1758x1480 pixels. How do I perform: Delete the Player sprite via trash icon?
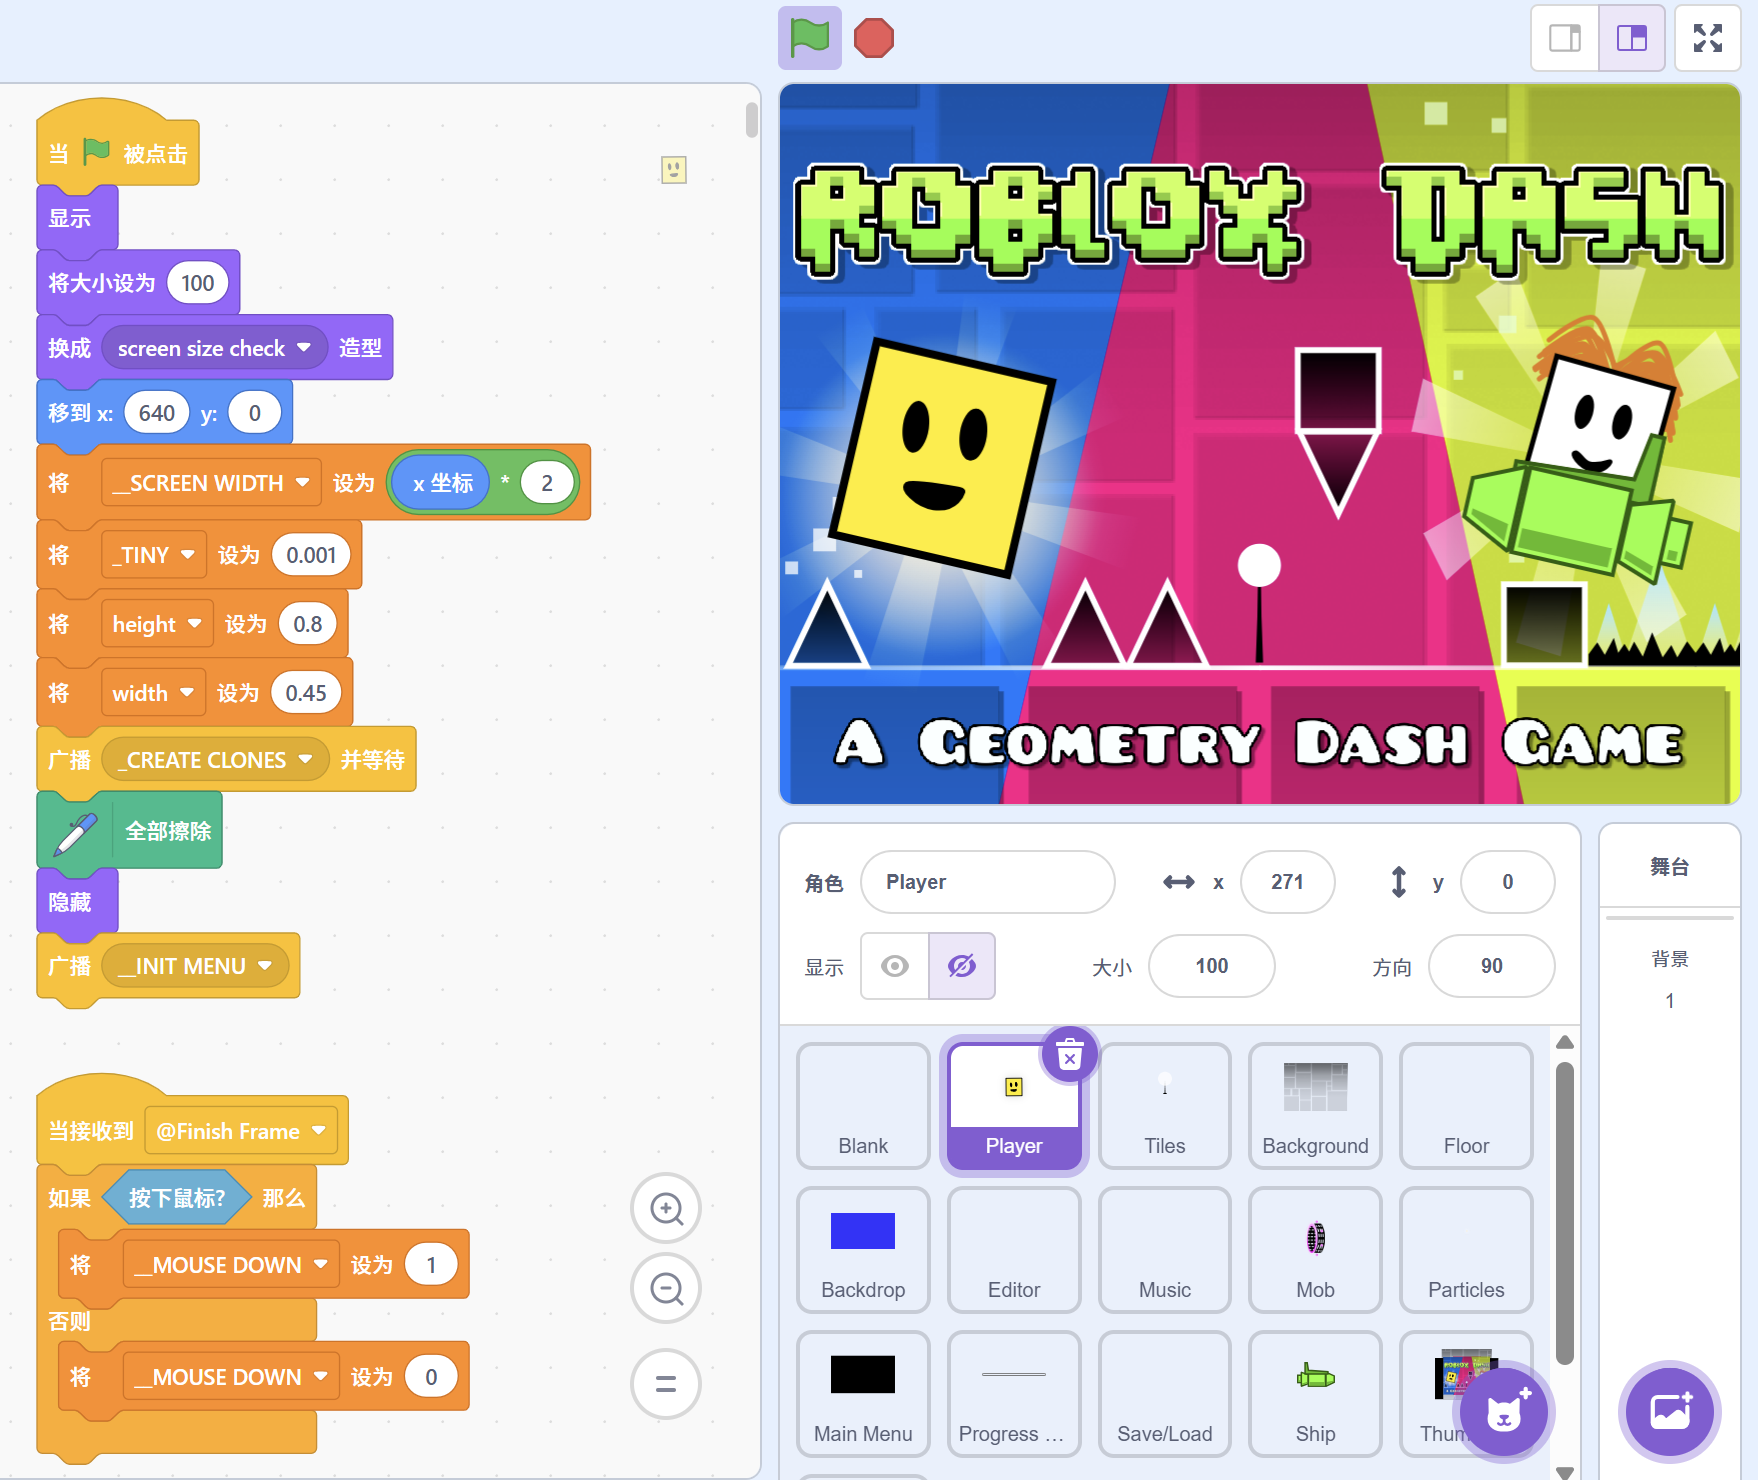click(1070, 1055)
